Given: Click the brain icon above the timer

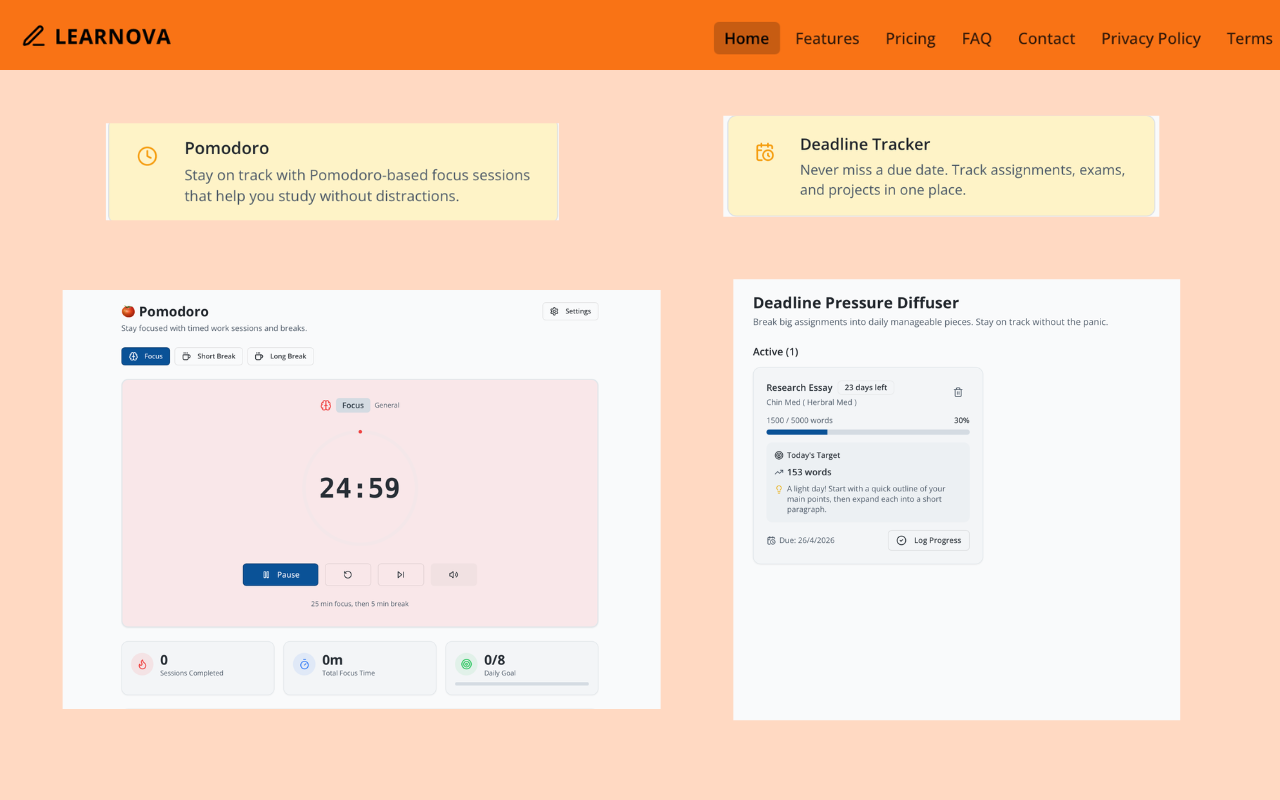Looking at the screenshot, I should pyautogui.click(x=325, y=405).
